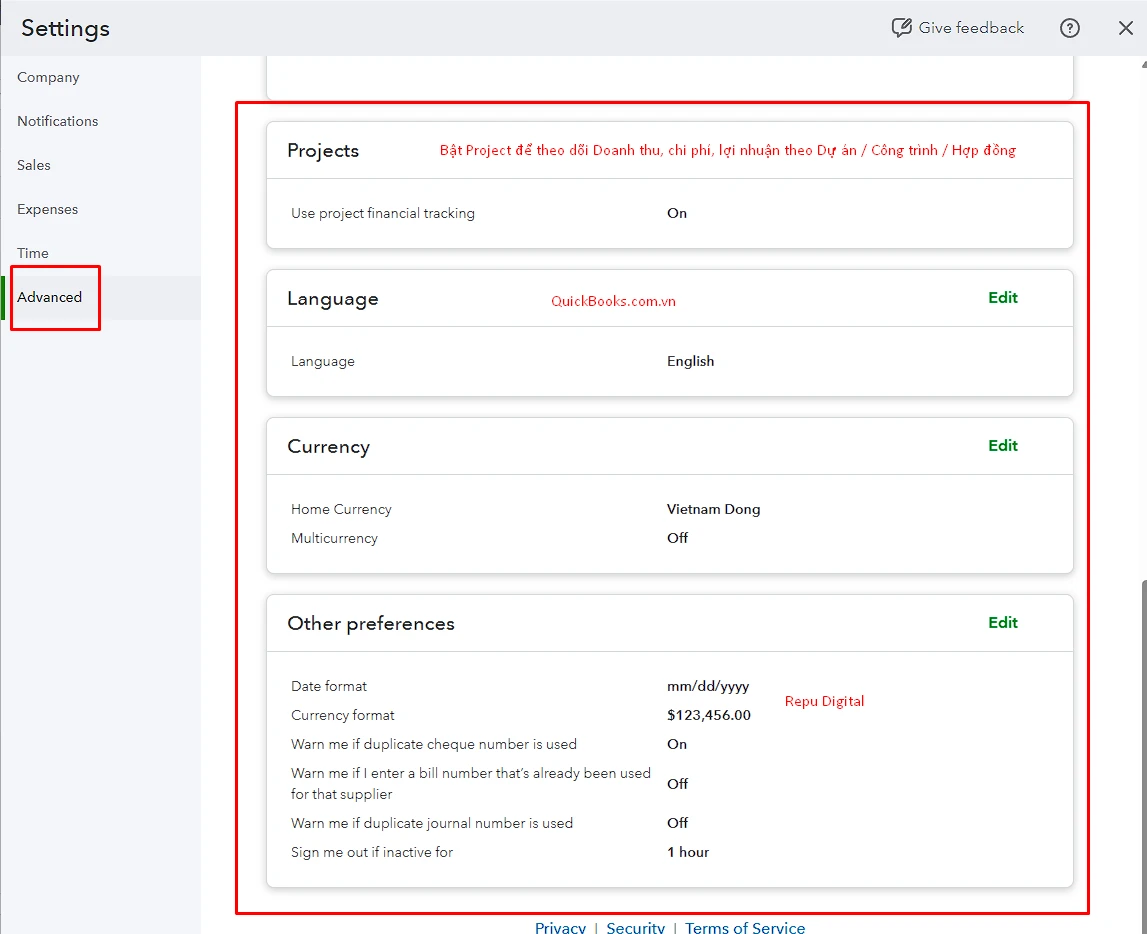Select the Advanced tab
Image resolution: width=1147 pixels, height=934 pixels.
click(x=51, y=297)
